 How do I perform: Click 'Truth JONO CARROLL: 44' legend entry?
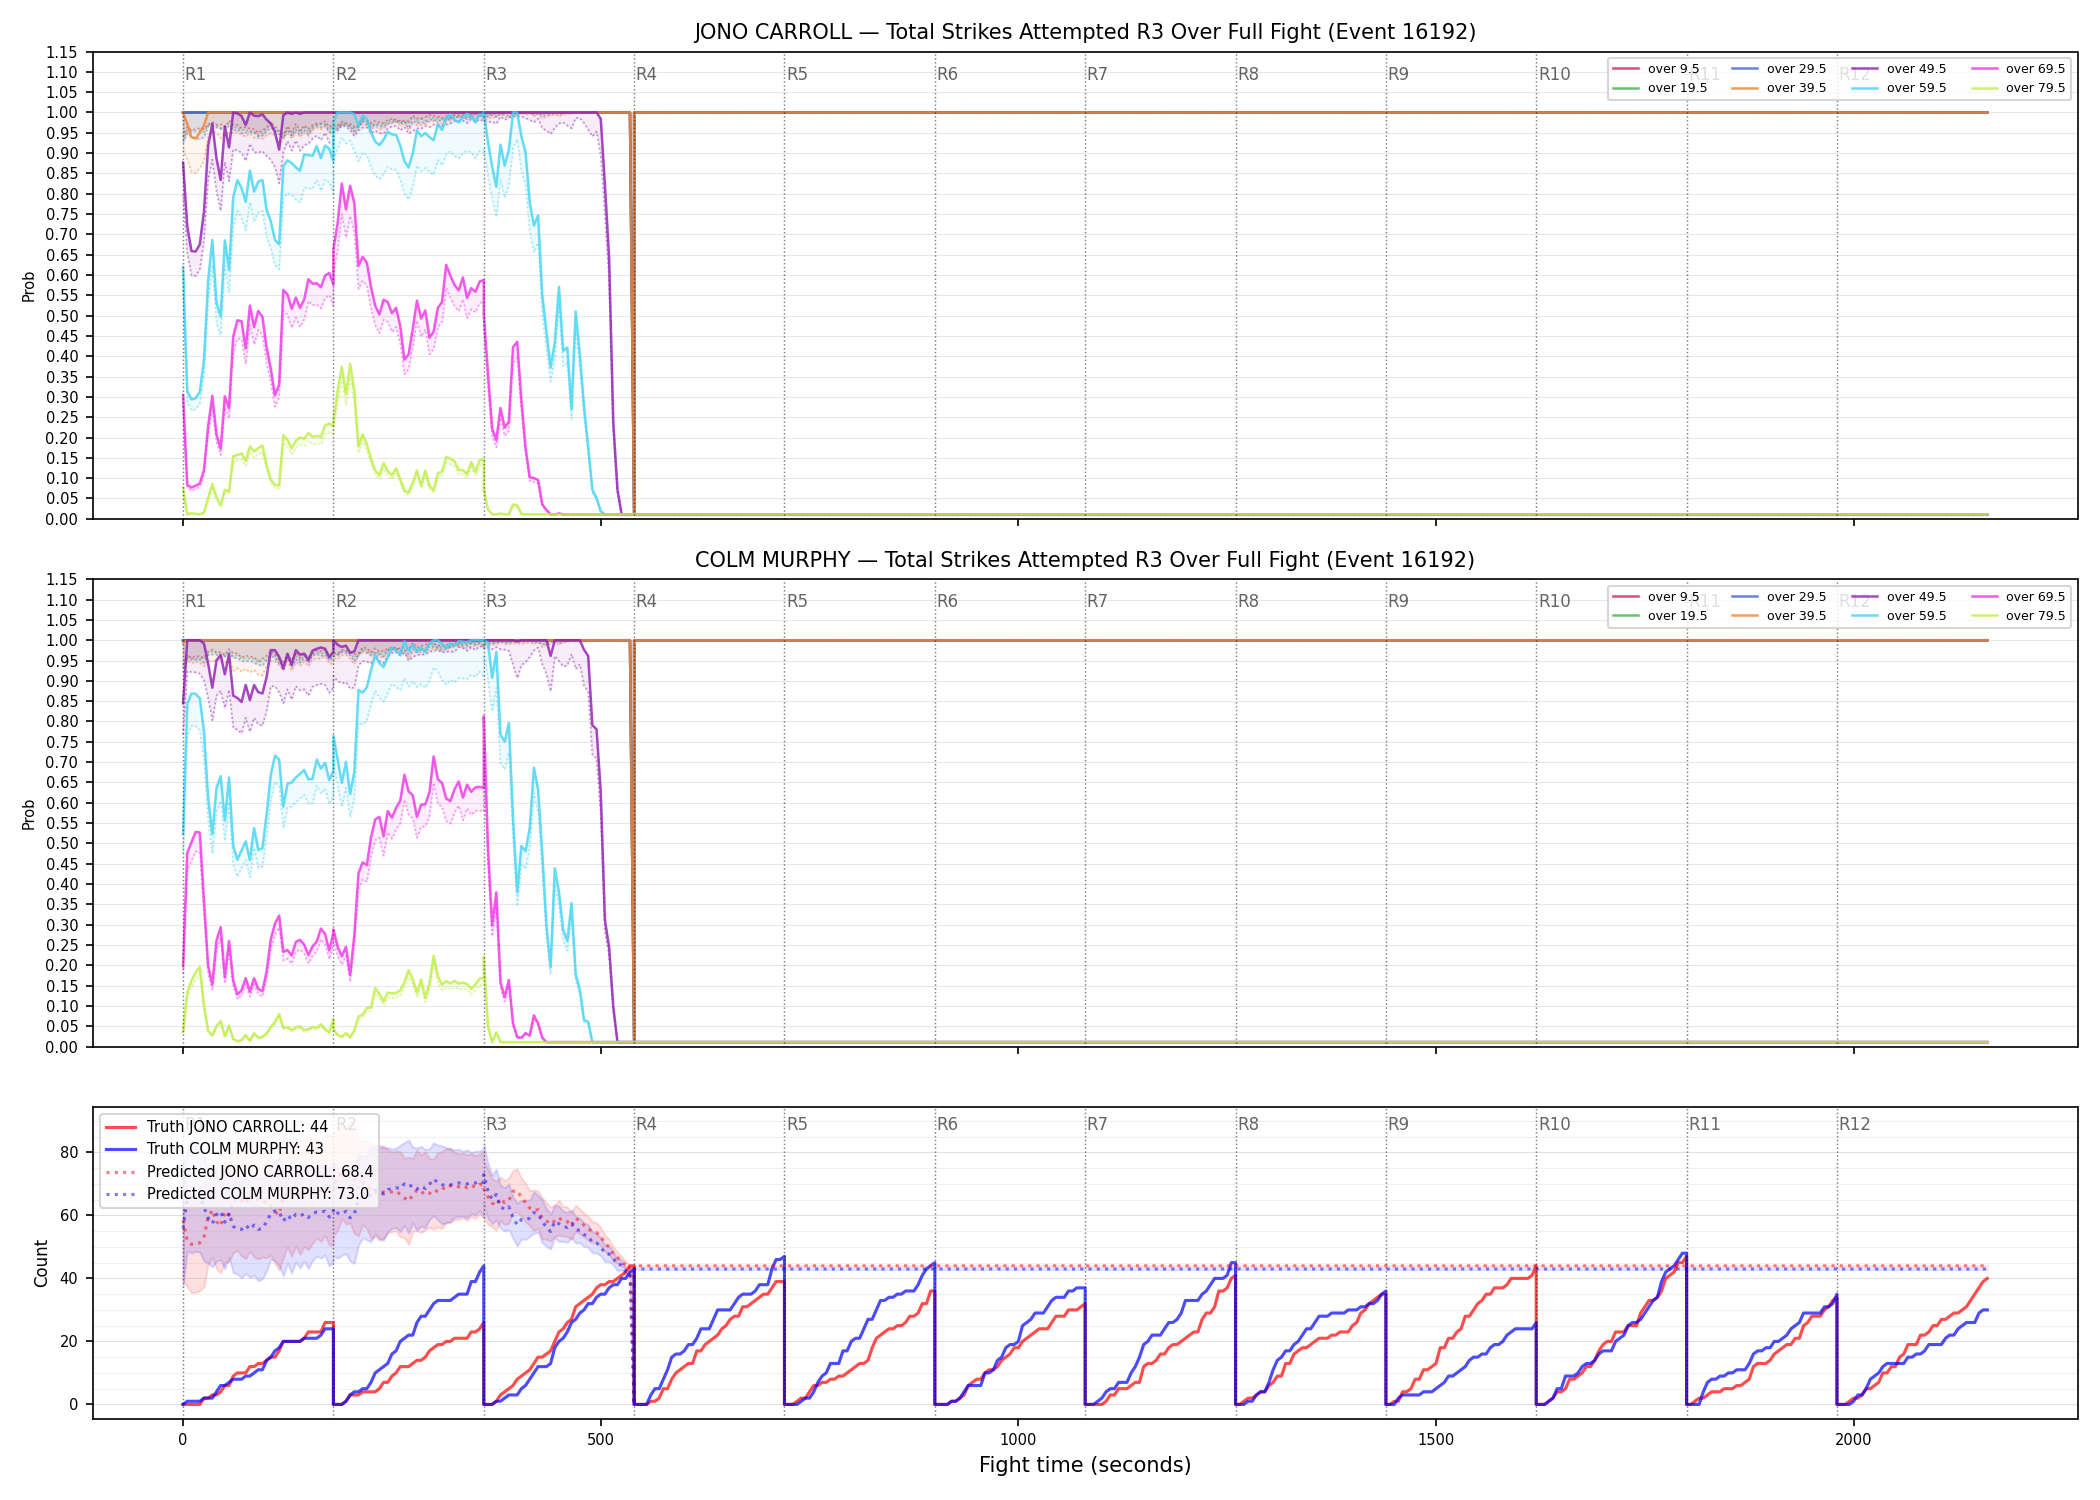pos(216,1127)
